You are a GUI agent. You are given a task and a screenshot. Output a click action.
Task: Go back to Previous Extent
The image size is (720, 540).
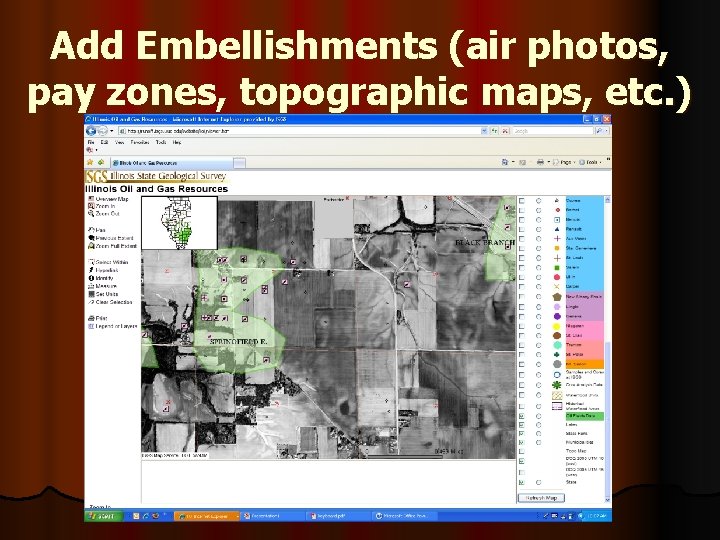(x=111, y=238)
